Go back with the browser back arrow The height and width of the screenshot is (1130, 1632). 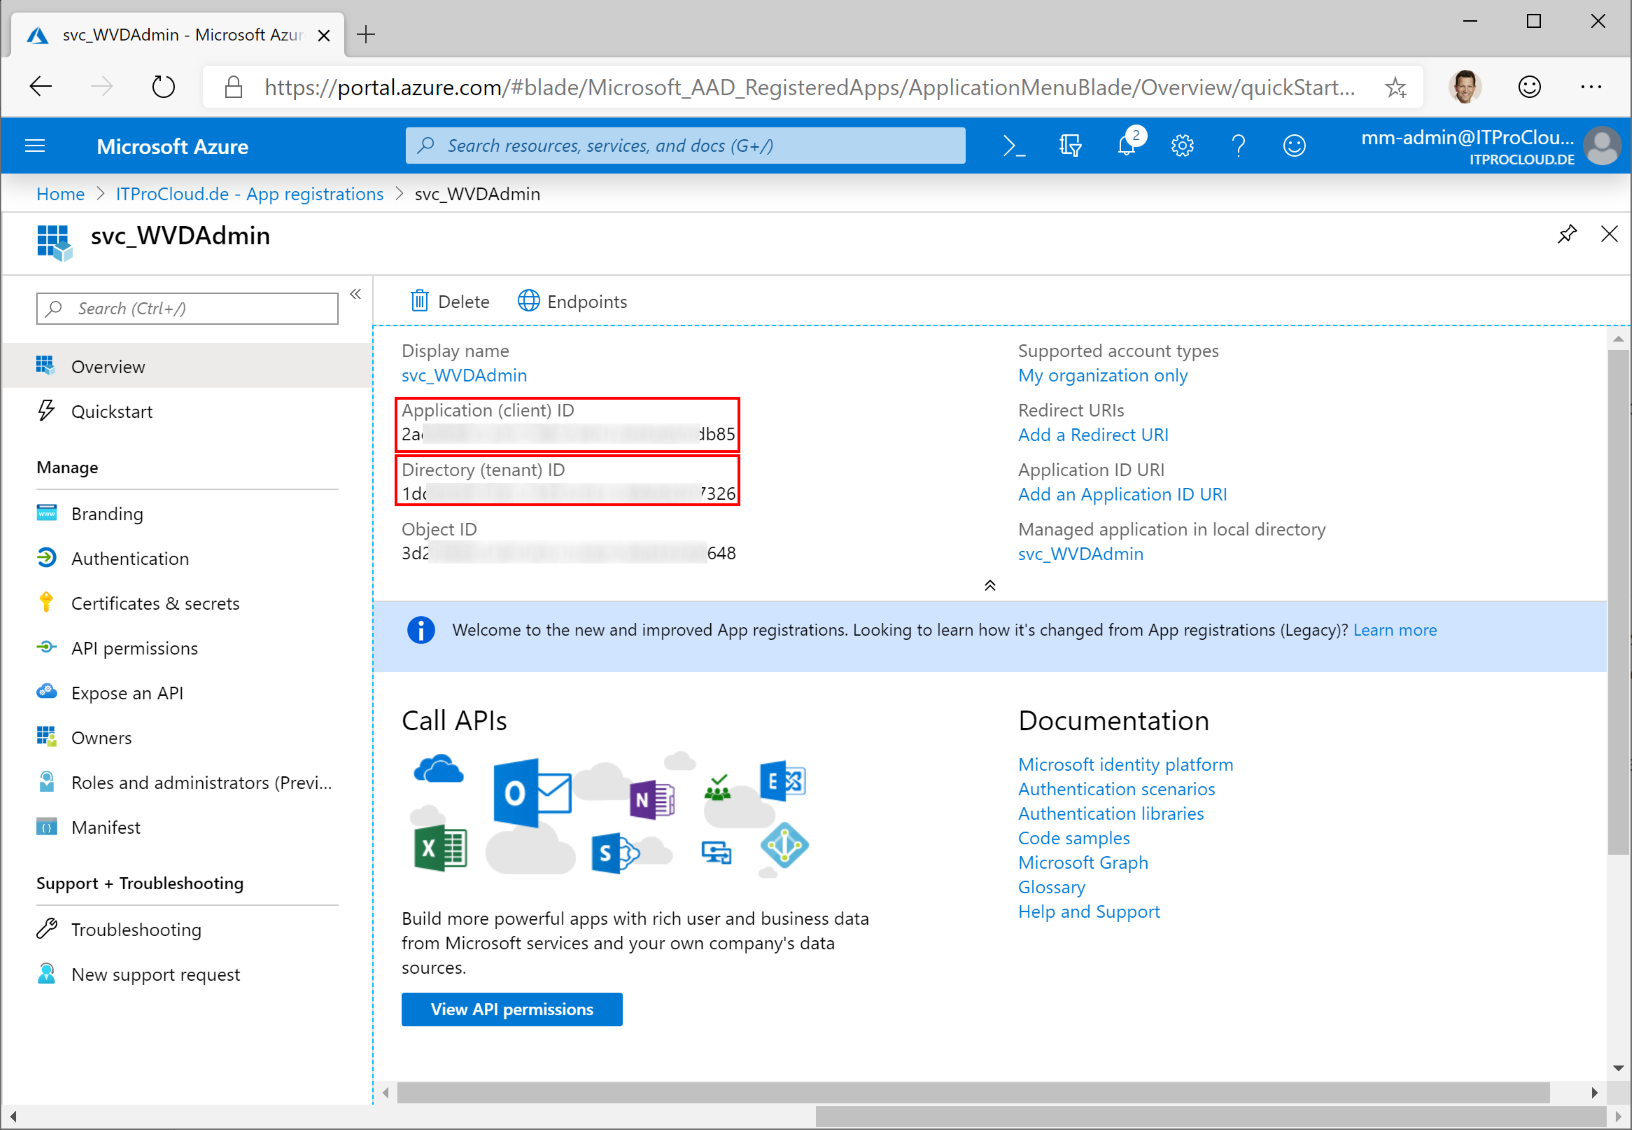pos(41,87)
